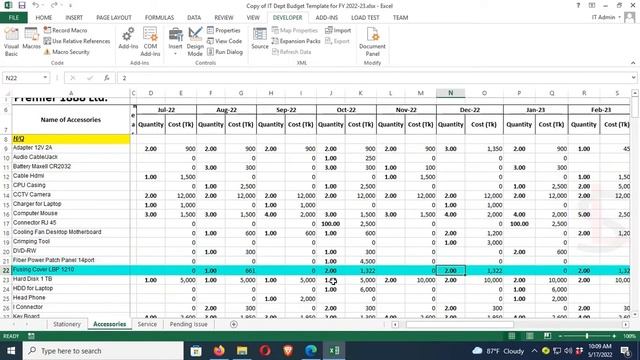Switch to the DATA tab
The image size is (640, 360).
[x=194, y=18]
